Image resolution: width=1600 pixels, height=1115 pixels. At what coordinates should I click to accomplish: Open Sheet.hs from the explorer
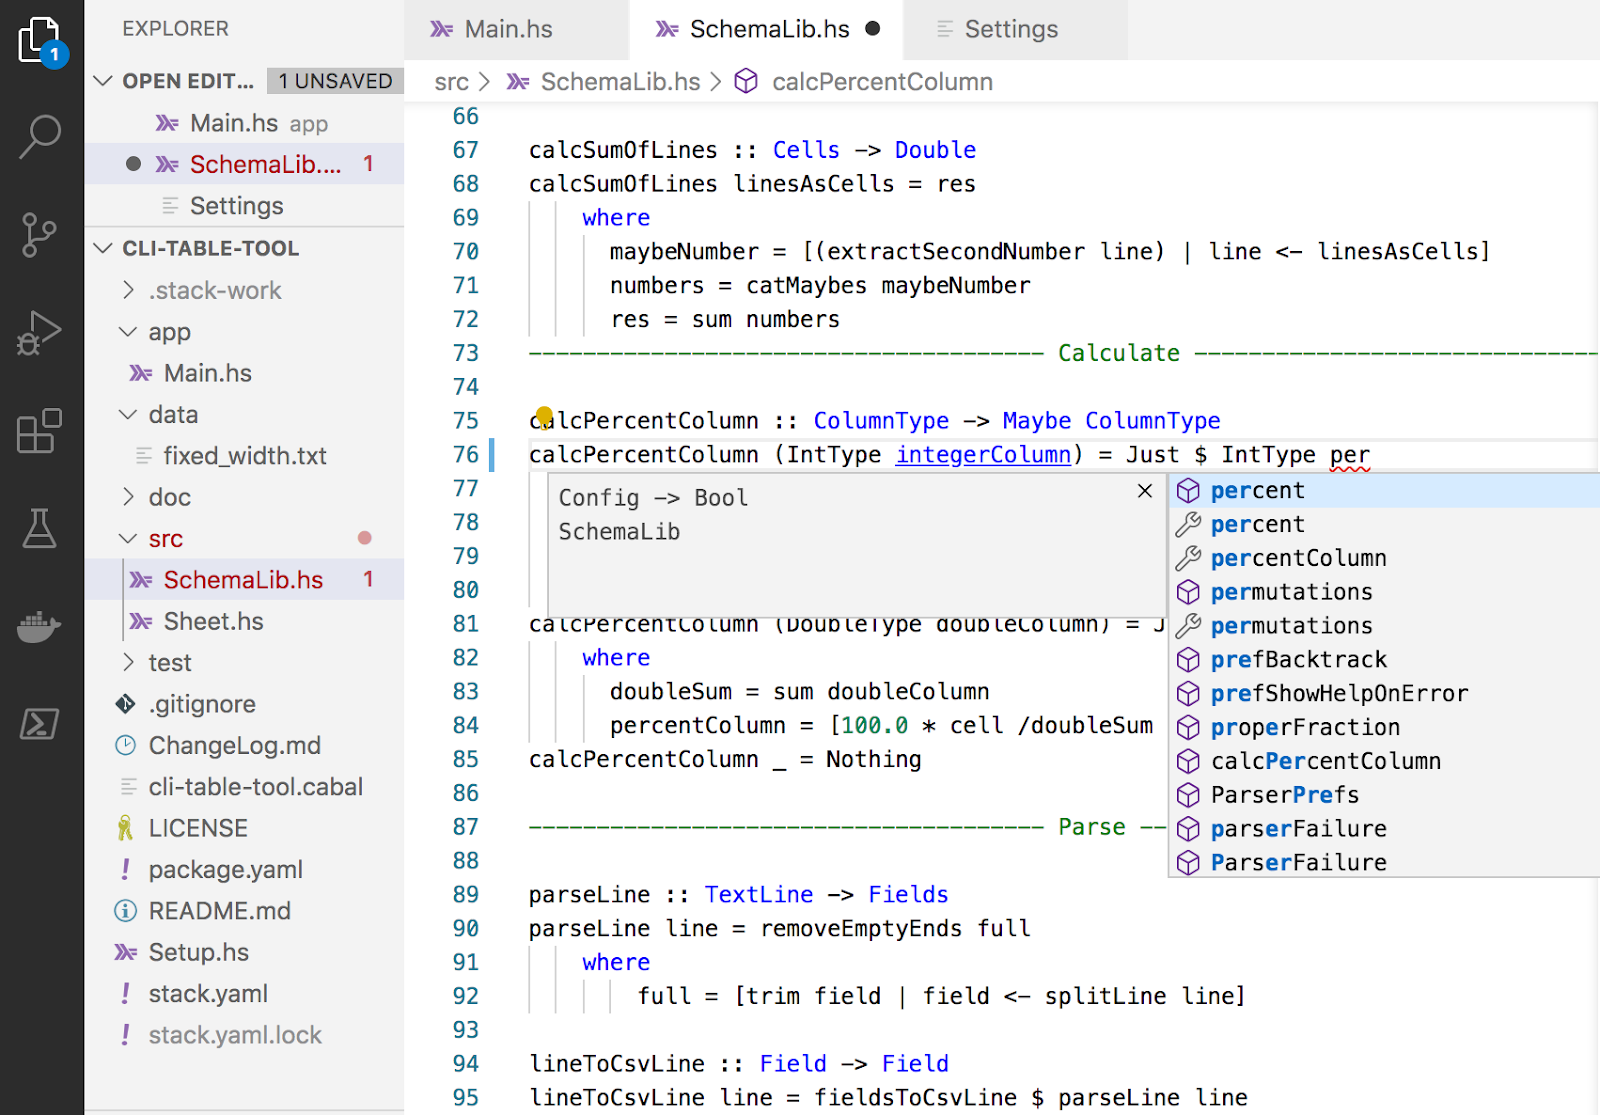(x=211, y=621)
